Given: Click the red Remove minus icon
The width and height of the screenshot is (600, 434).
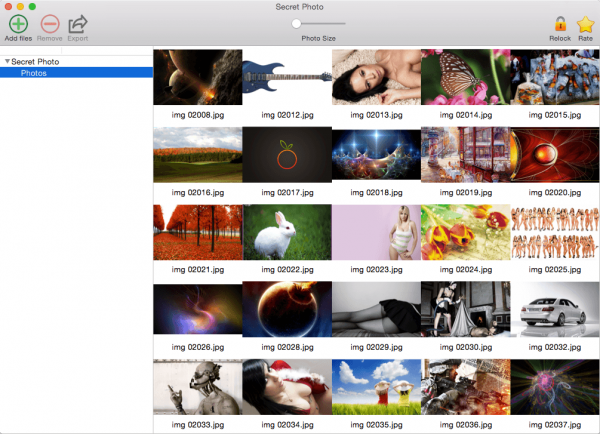Looking at the screenshot, I should coord(50,24).
